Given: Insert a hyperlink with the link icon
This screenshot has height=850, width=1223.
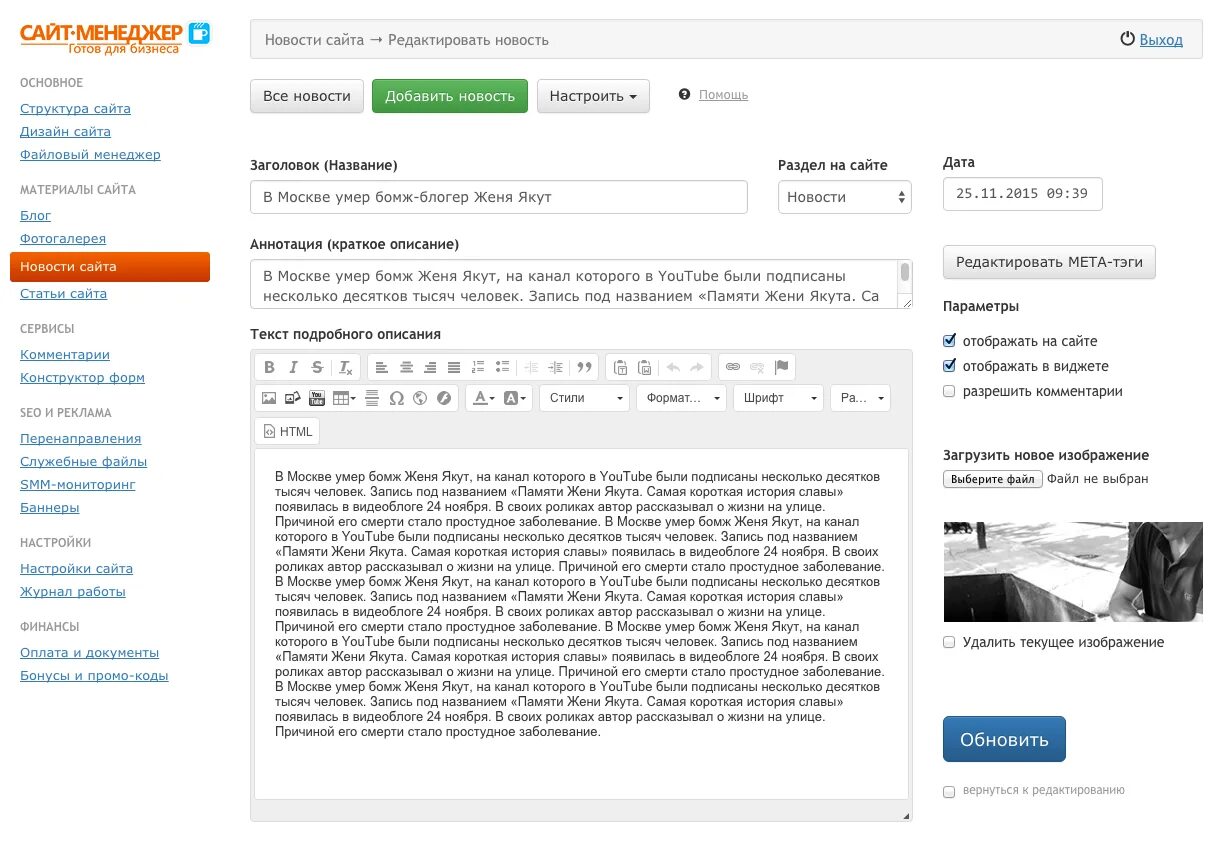Looking at the screenshot, I should (x=733, y=367).
